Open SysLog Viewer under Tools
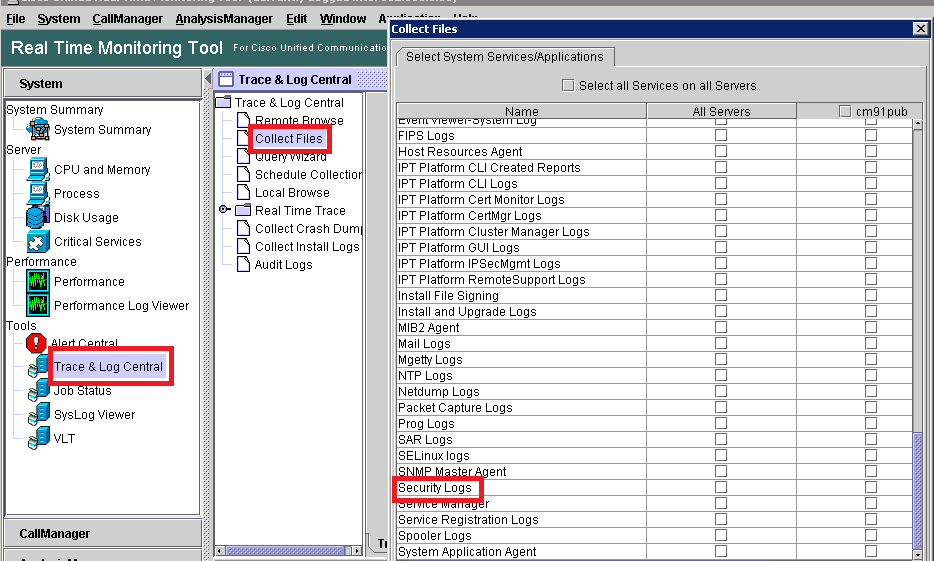The image size is (934, 561). tap(94, 414)
